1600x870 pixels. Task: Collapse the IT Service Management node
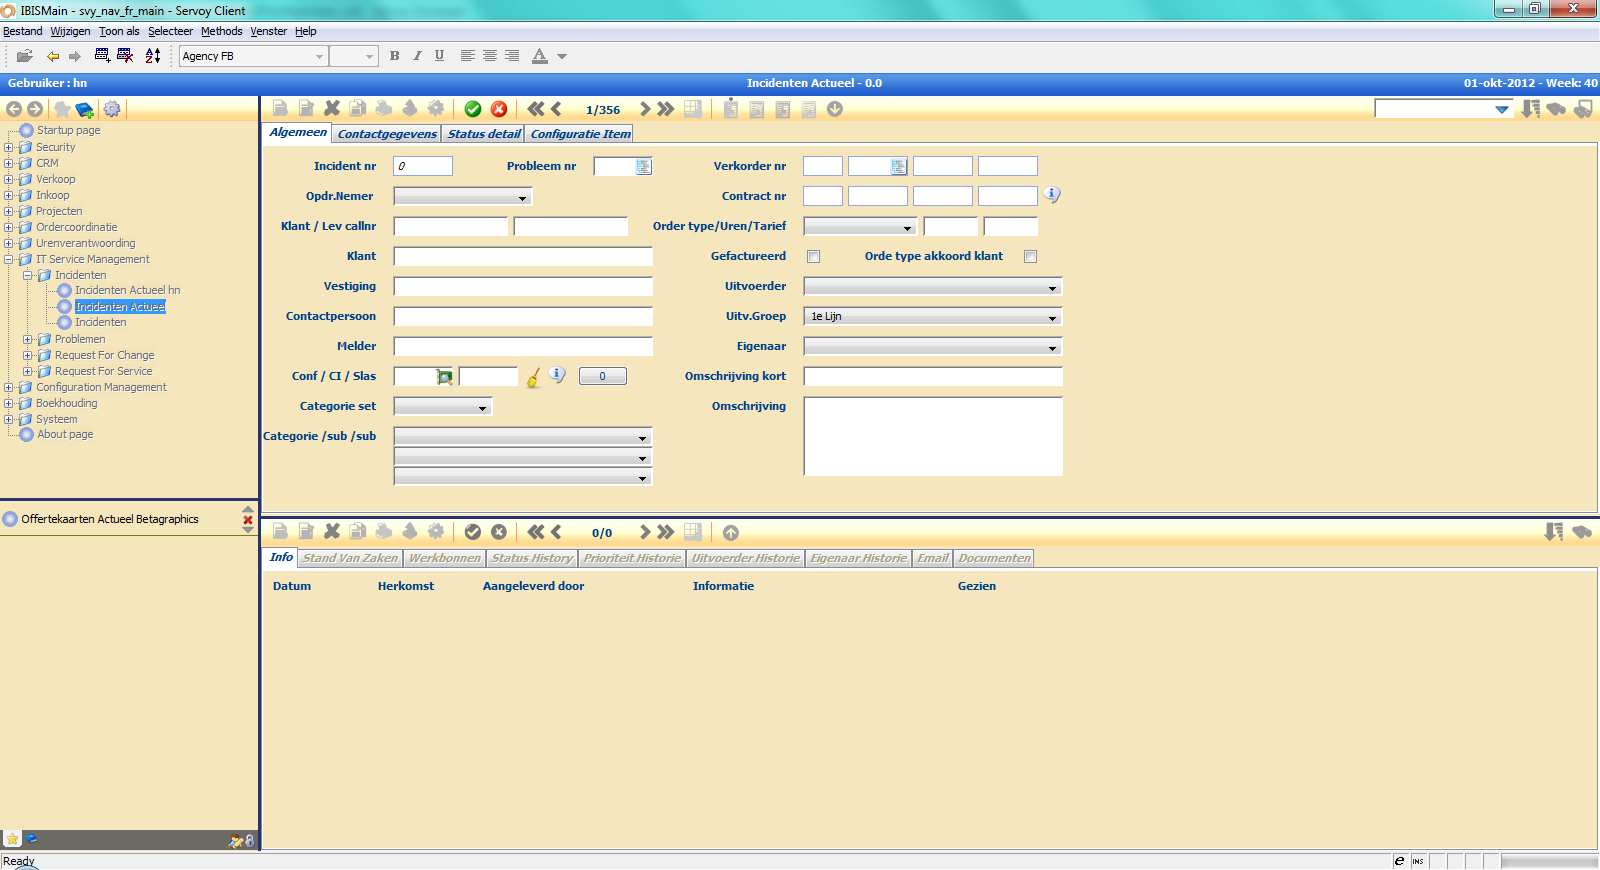click(9, 259)
